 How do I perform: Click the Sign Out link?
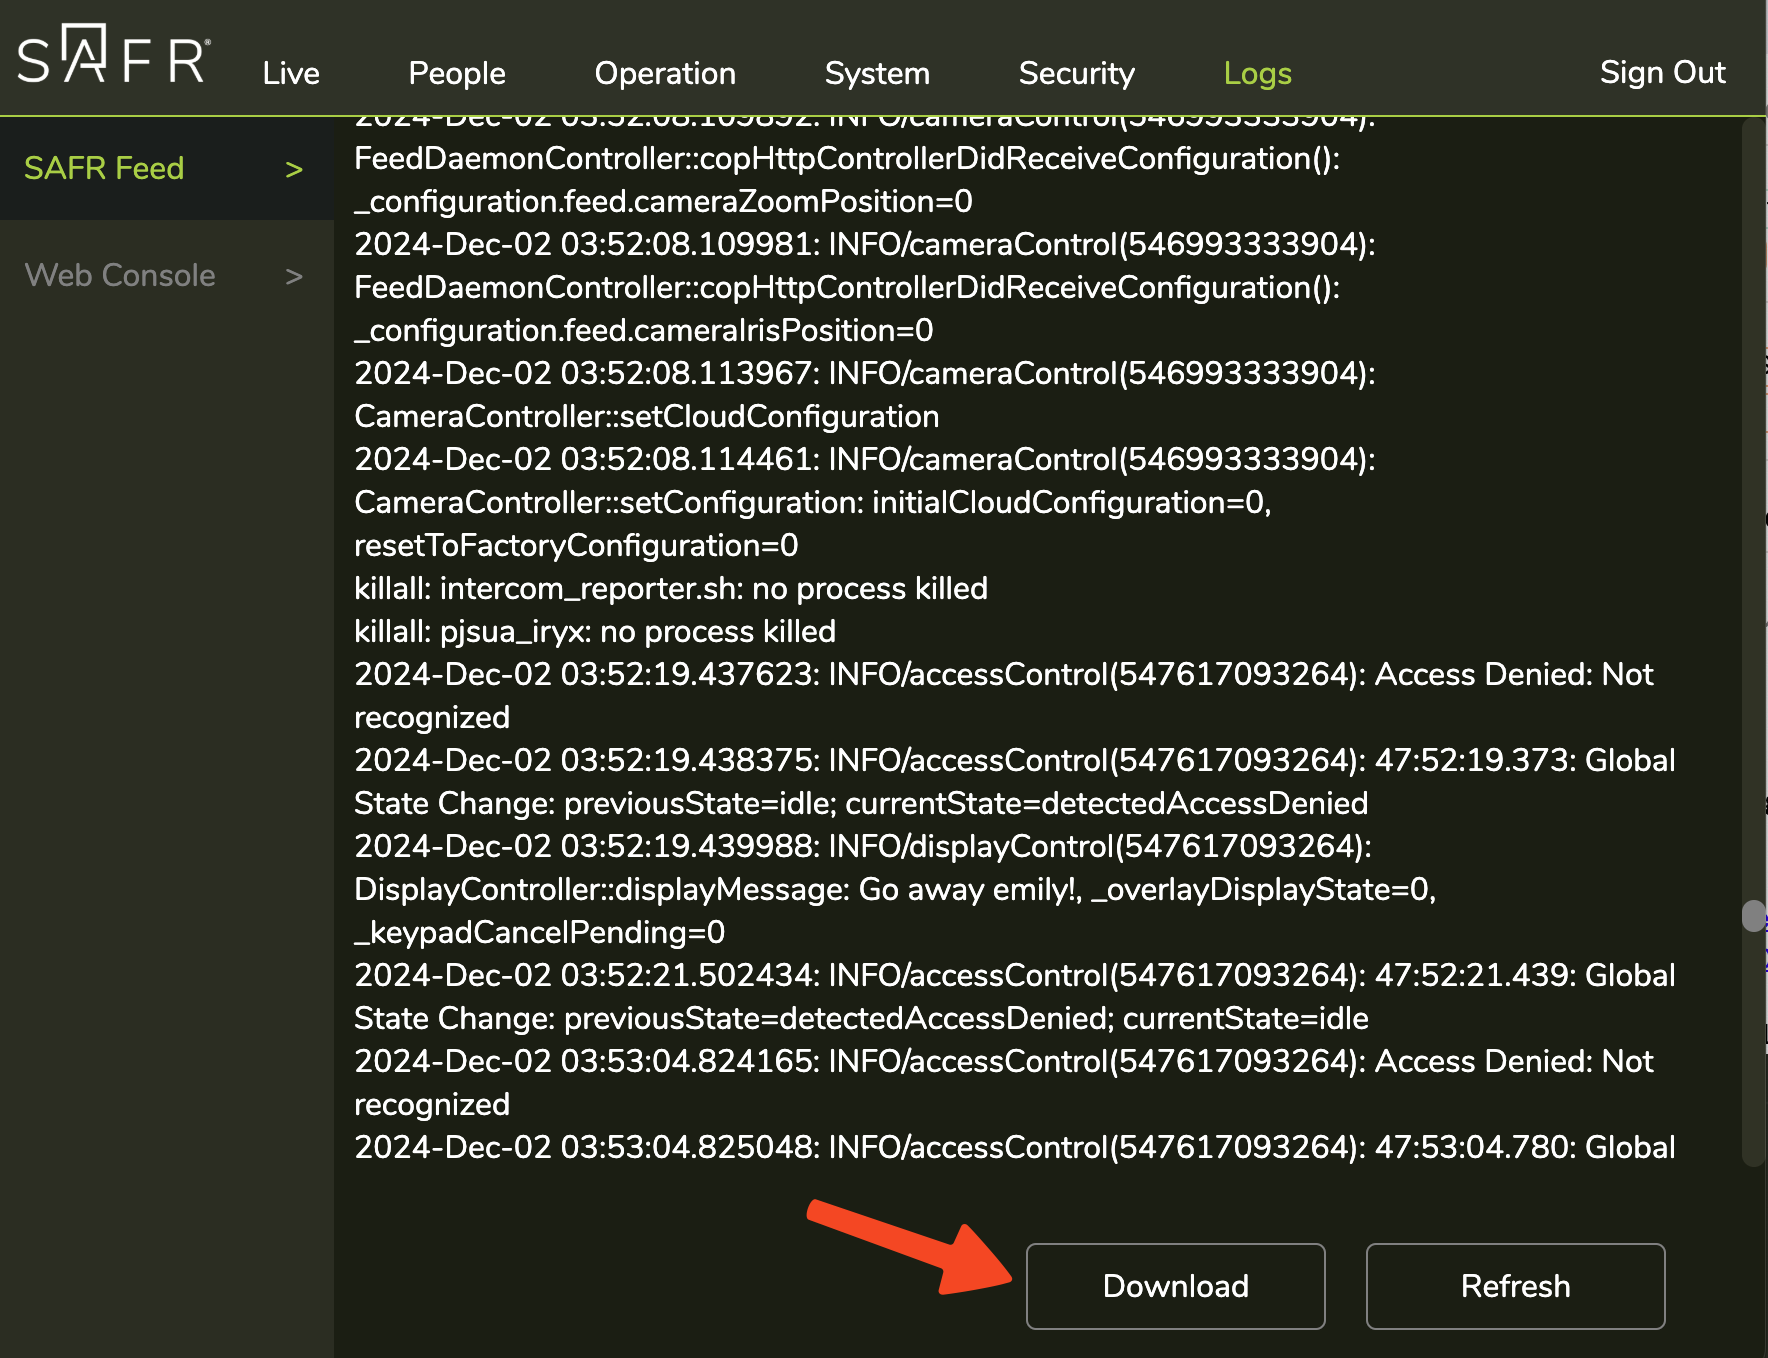coord(1662,72)
